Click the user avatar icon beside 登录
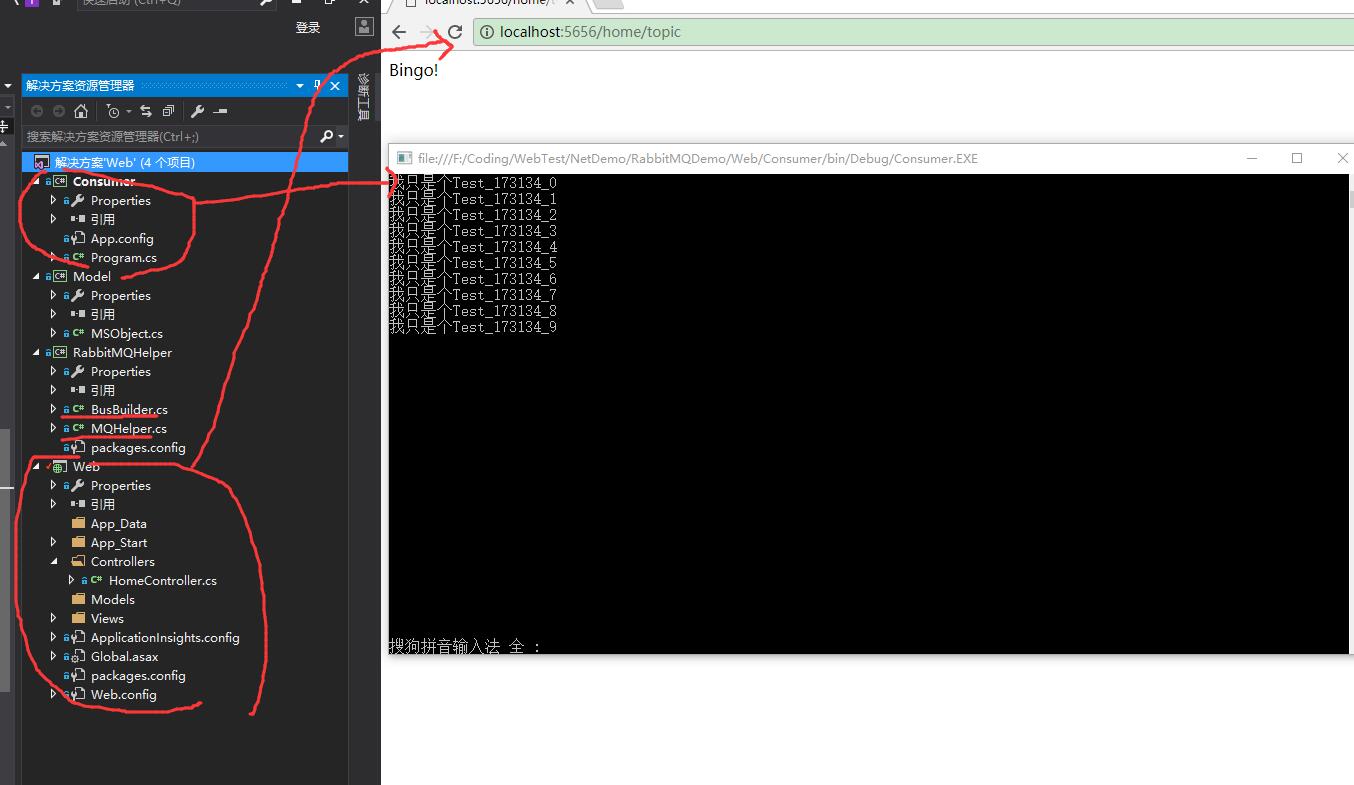The height and width of the screenshot is (785, 1354). point(363,26)
